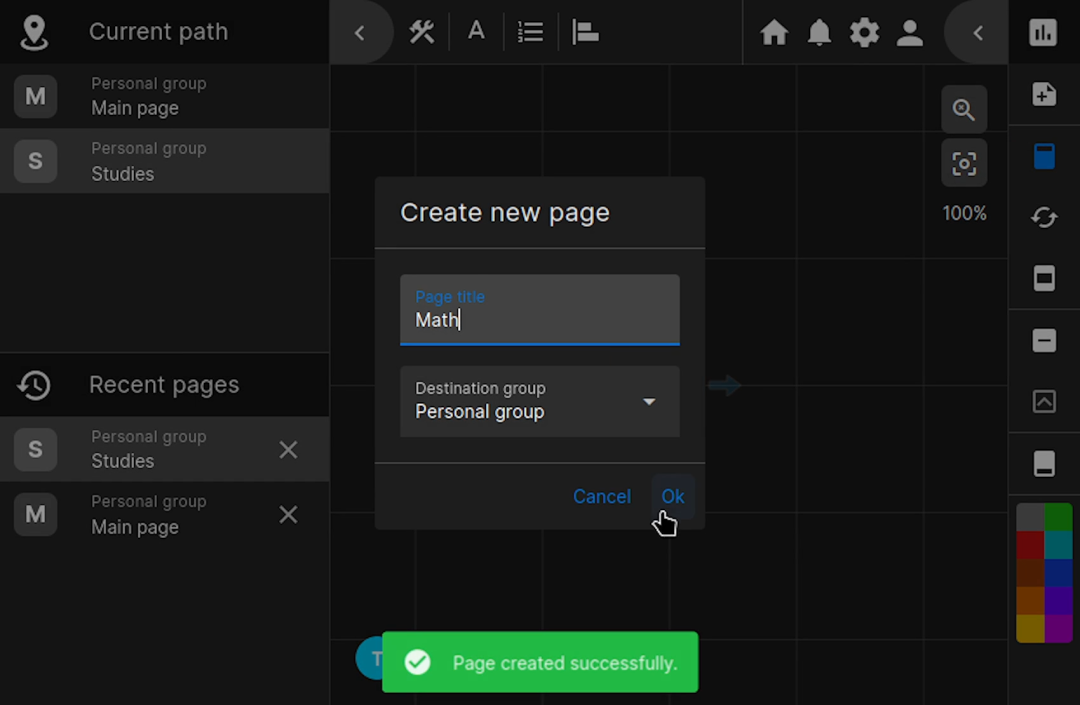This screenshot has width=1080, height=705.
Task: Pick the green color swatch
Action: (x=1058, y=517)
